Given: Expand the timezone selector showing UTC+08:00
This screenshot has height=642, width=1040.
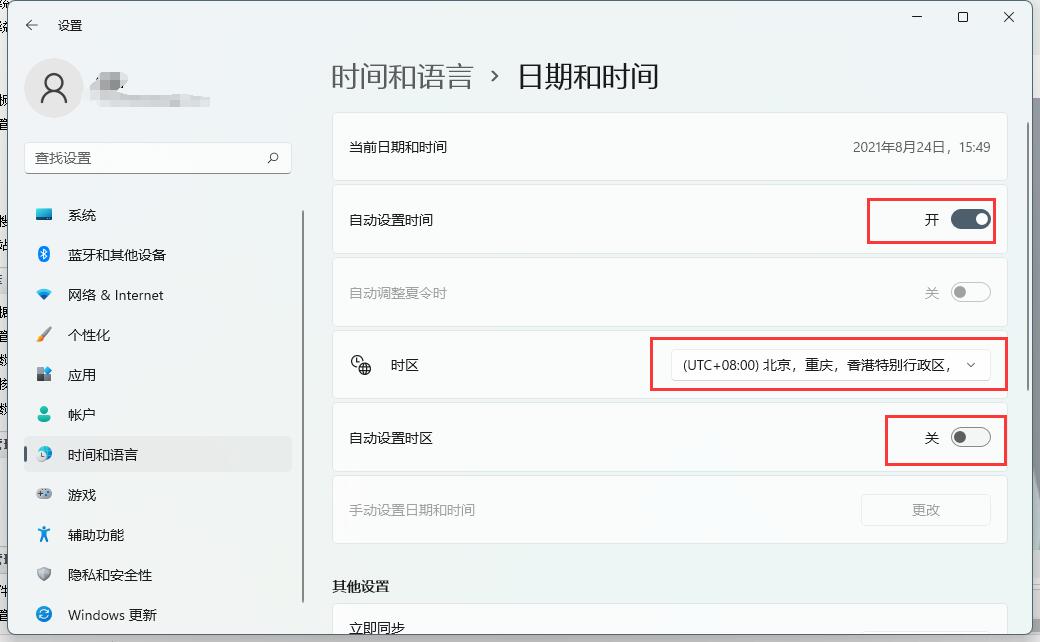Looking at the screenshot, I should point(828,364).
